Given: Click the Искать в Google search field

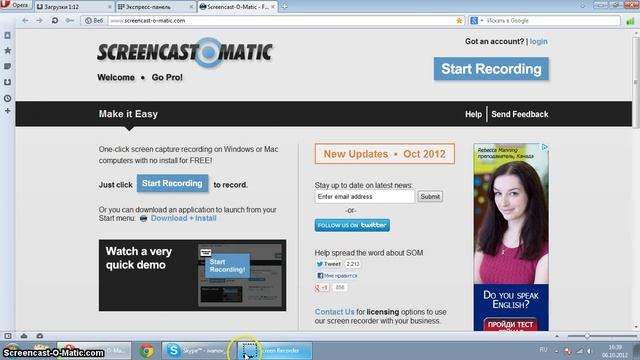Looking at the screenshot, I should (551, 20).
